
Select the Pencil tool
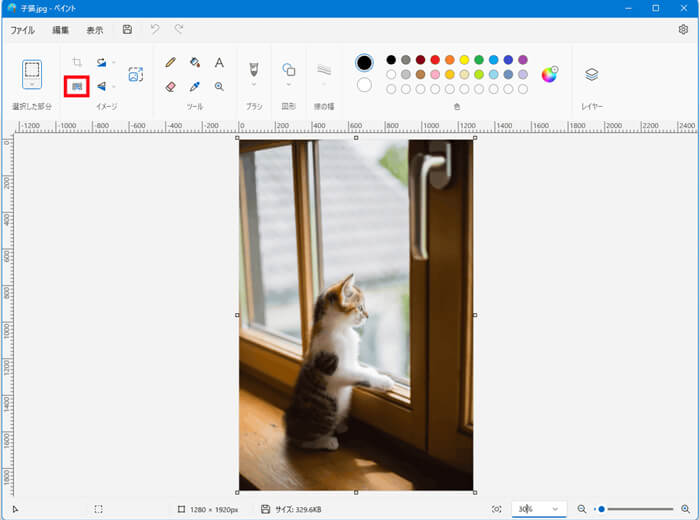coord(170,63)
